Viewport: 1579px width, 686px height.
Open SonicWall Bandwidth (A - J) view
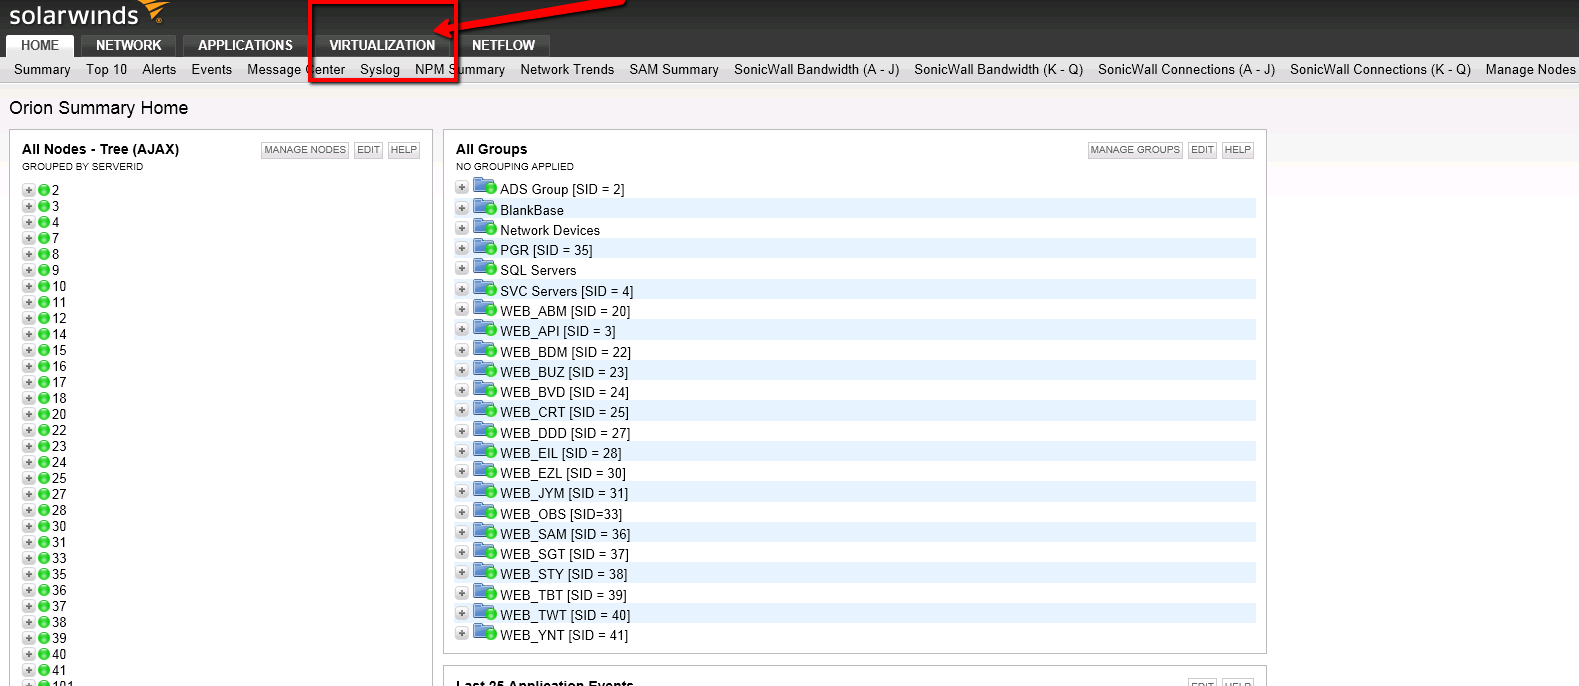(816, 69)
